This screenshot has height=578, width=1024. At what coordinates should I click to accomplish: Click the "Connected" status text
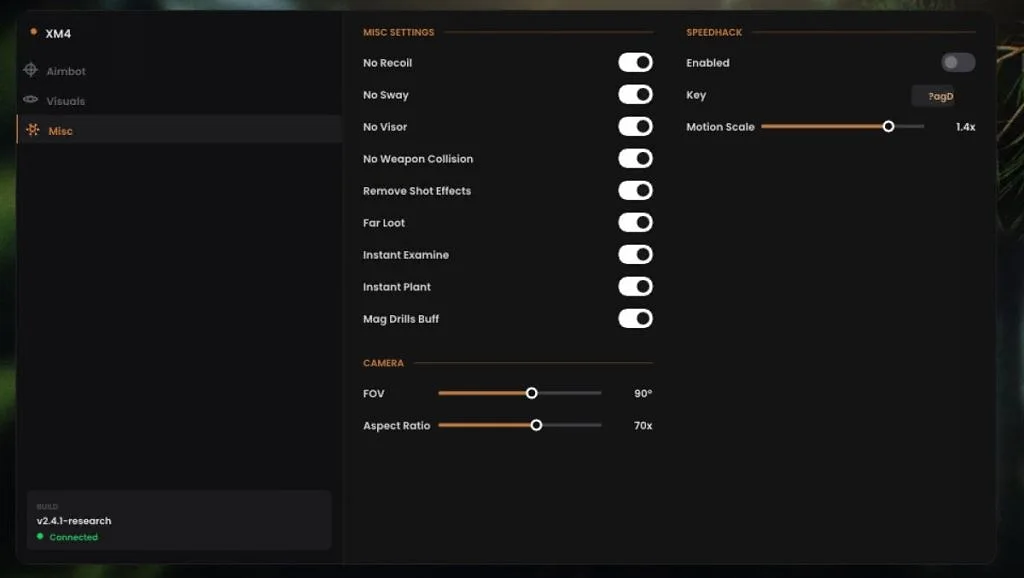pos(74,537)
